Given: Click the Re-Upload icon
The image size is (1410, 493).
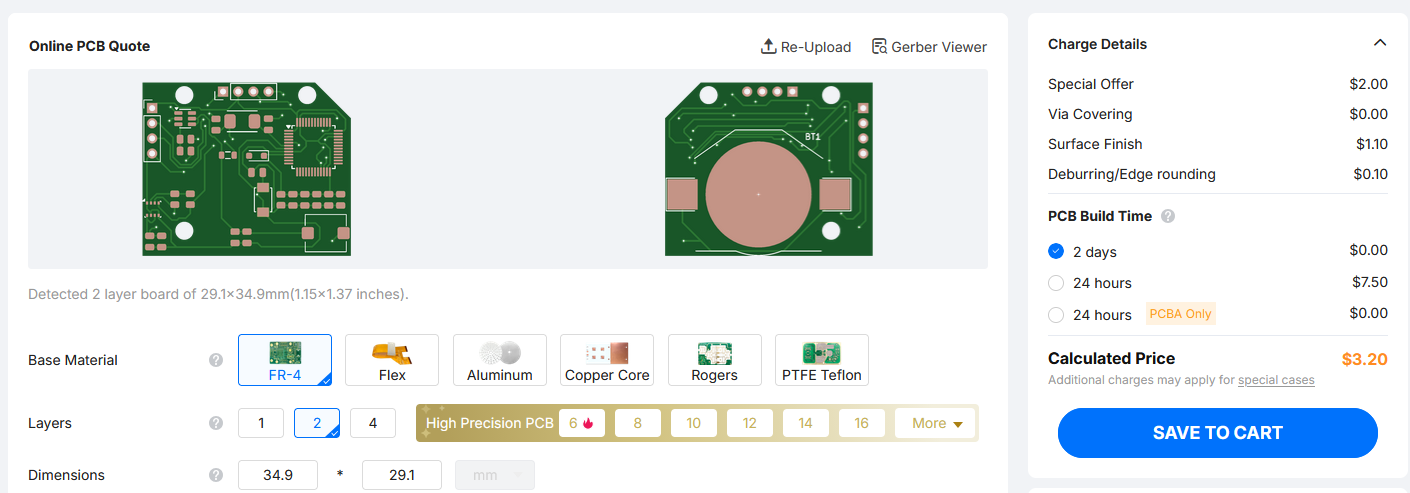Looking at the screenshot, I should 768,47.
